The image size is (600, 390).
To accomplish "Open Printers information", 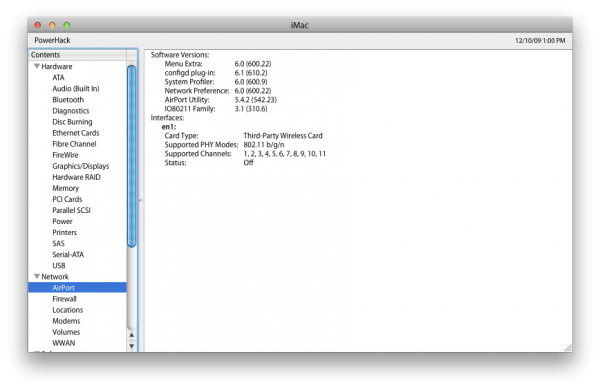I will point(64,233).
